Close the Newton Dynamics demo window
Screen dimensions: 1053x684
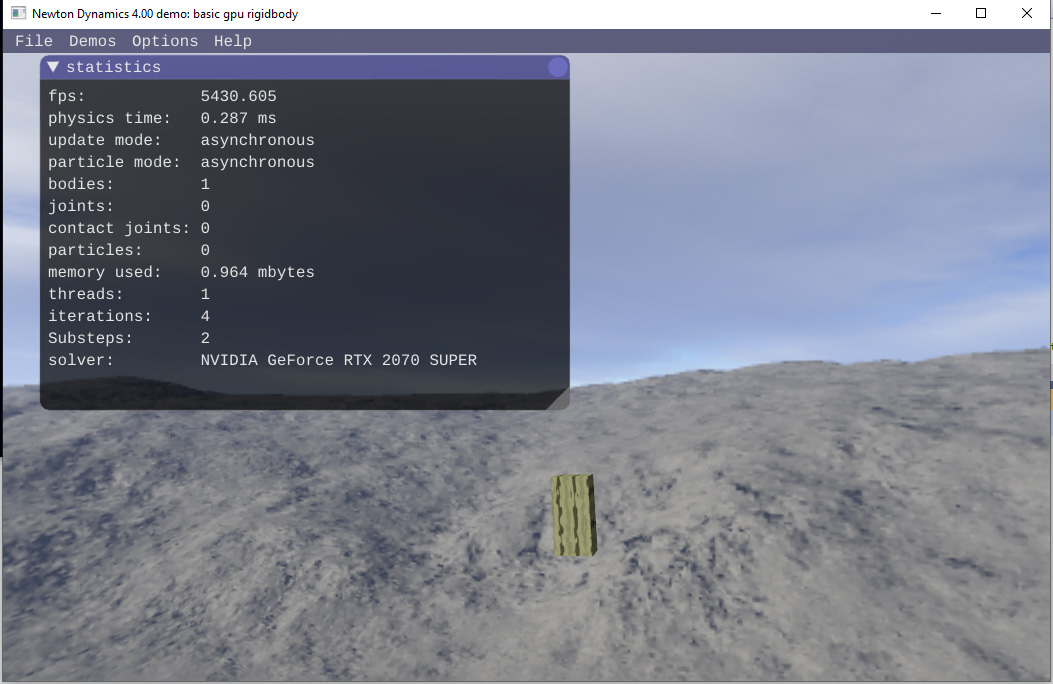(1027, 14)
